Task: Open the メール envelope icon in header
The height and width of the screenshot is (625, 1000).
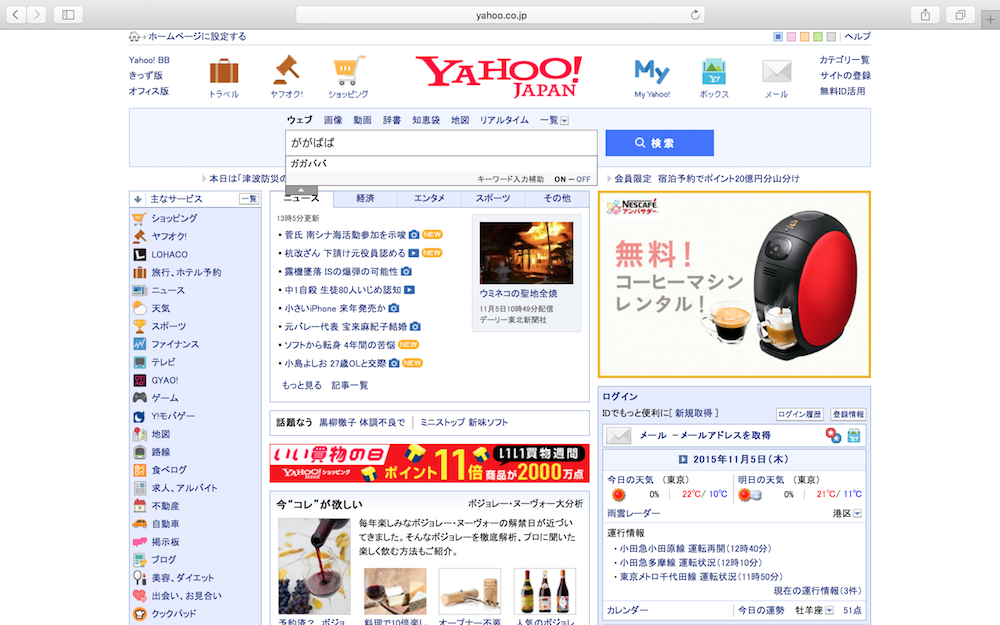Action: point(776,72)
